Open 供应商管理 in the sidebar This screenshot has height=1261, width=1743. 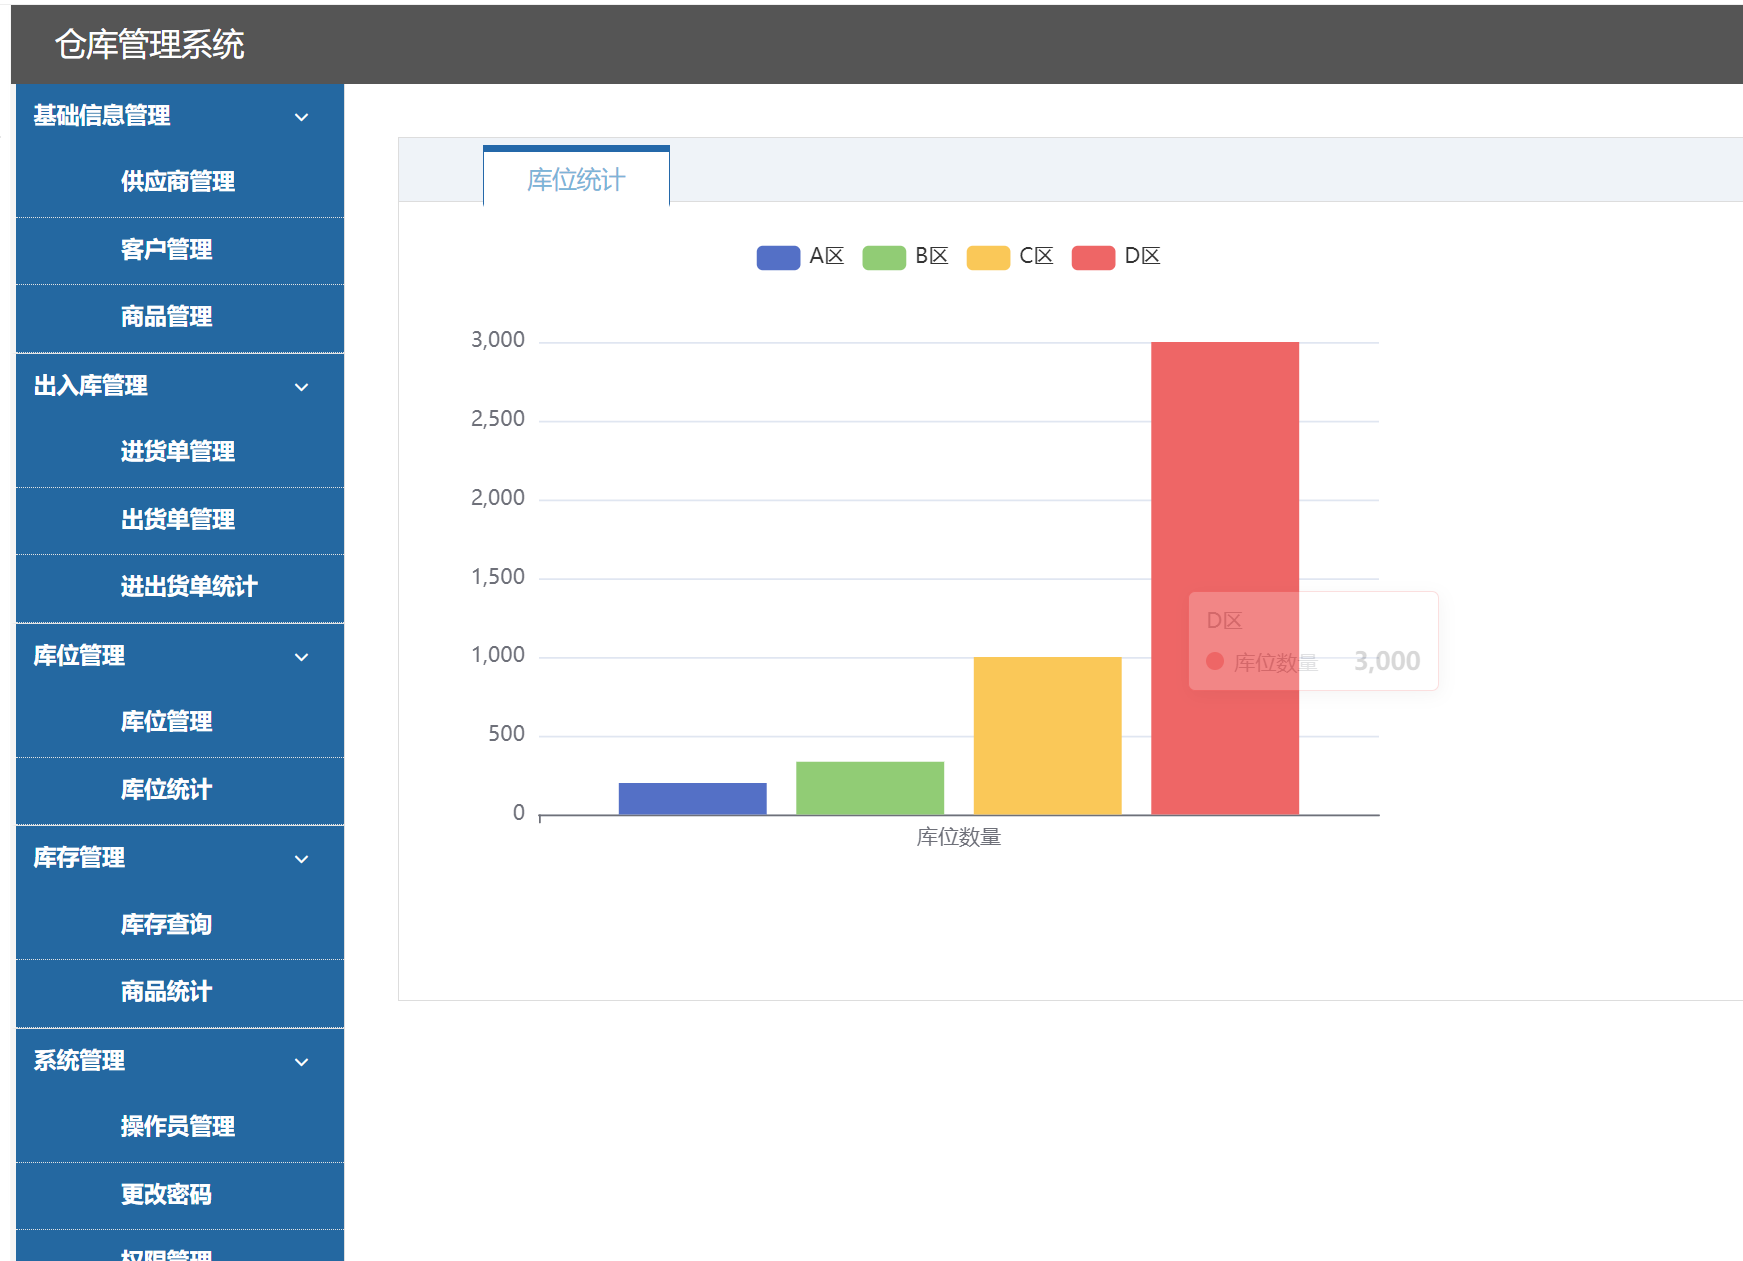click(178, 182)
